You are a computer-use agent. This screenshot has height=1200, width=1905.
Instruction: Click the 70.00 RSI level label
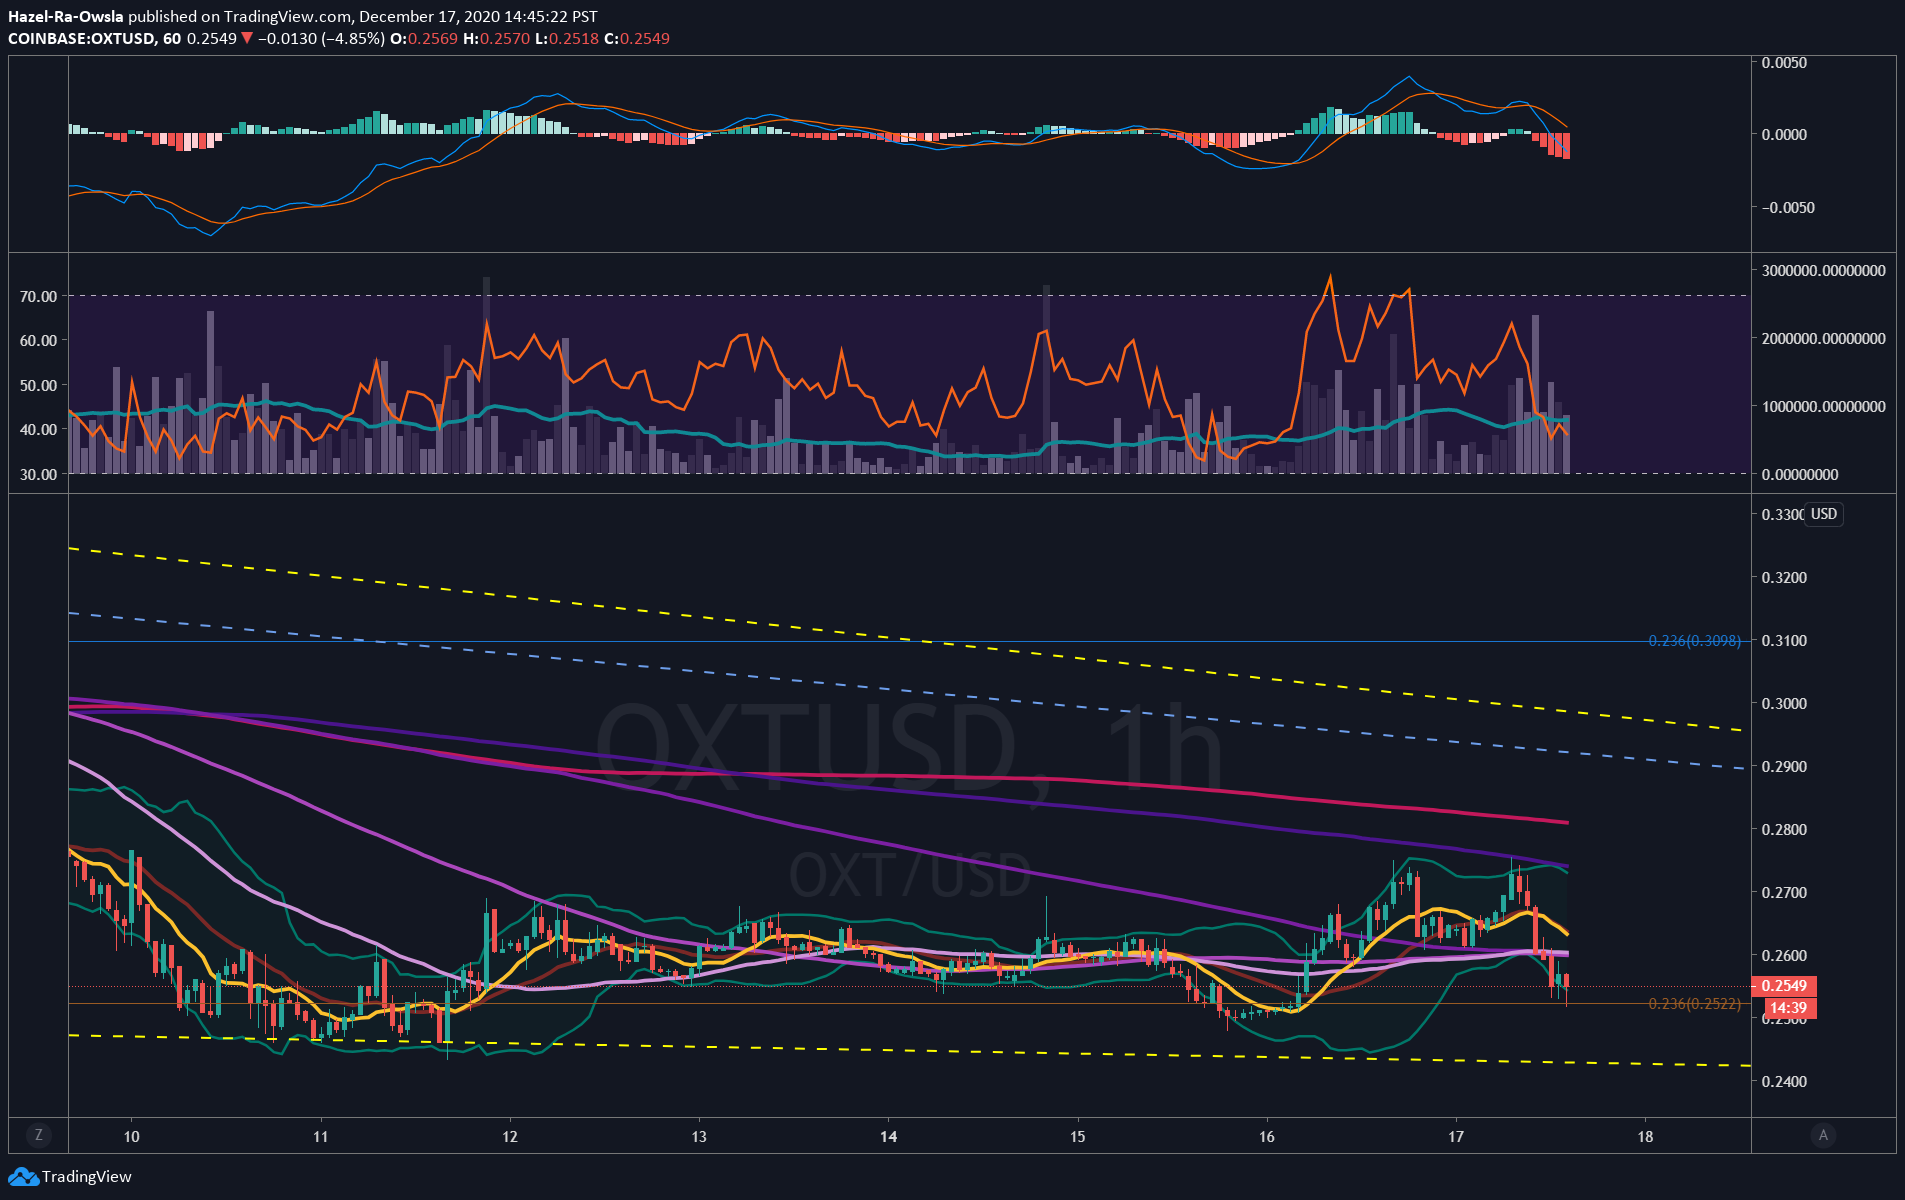click(x=38, y=297)
